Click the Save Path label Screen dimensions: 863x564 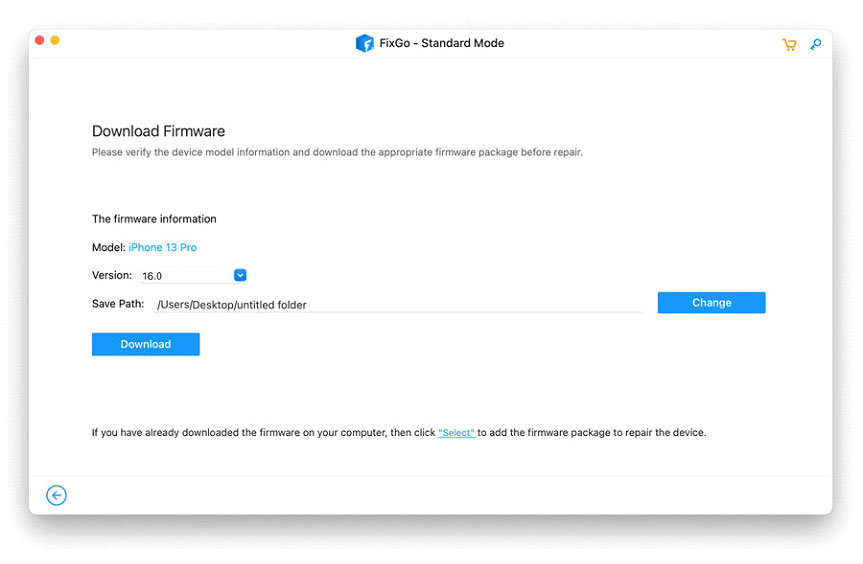[x=118, y=304]
